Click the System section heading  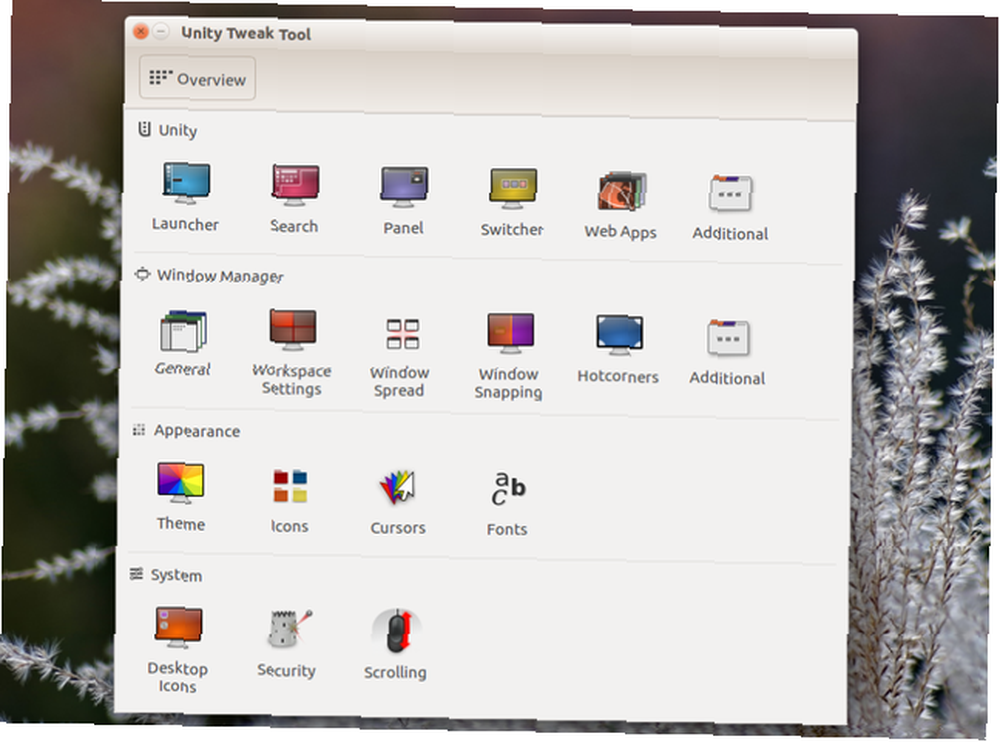[166, 575]
